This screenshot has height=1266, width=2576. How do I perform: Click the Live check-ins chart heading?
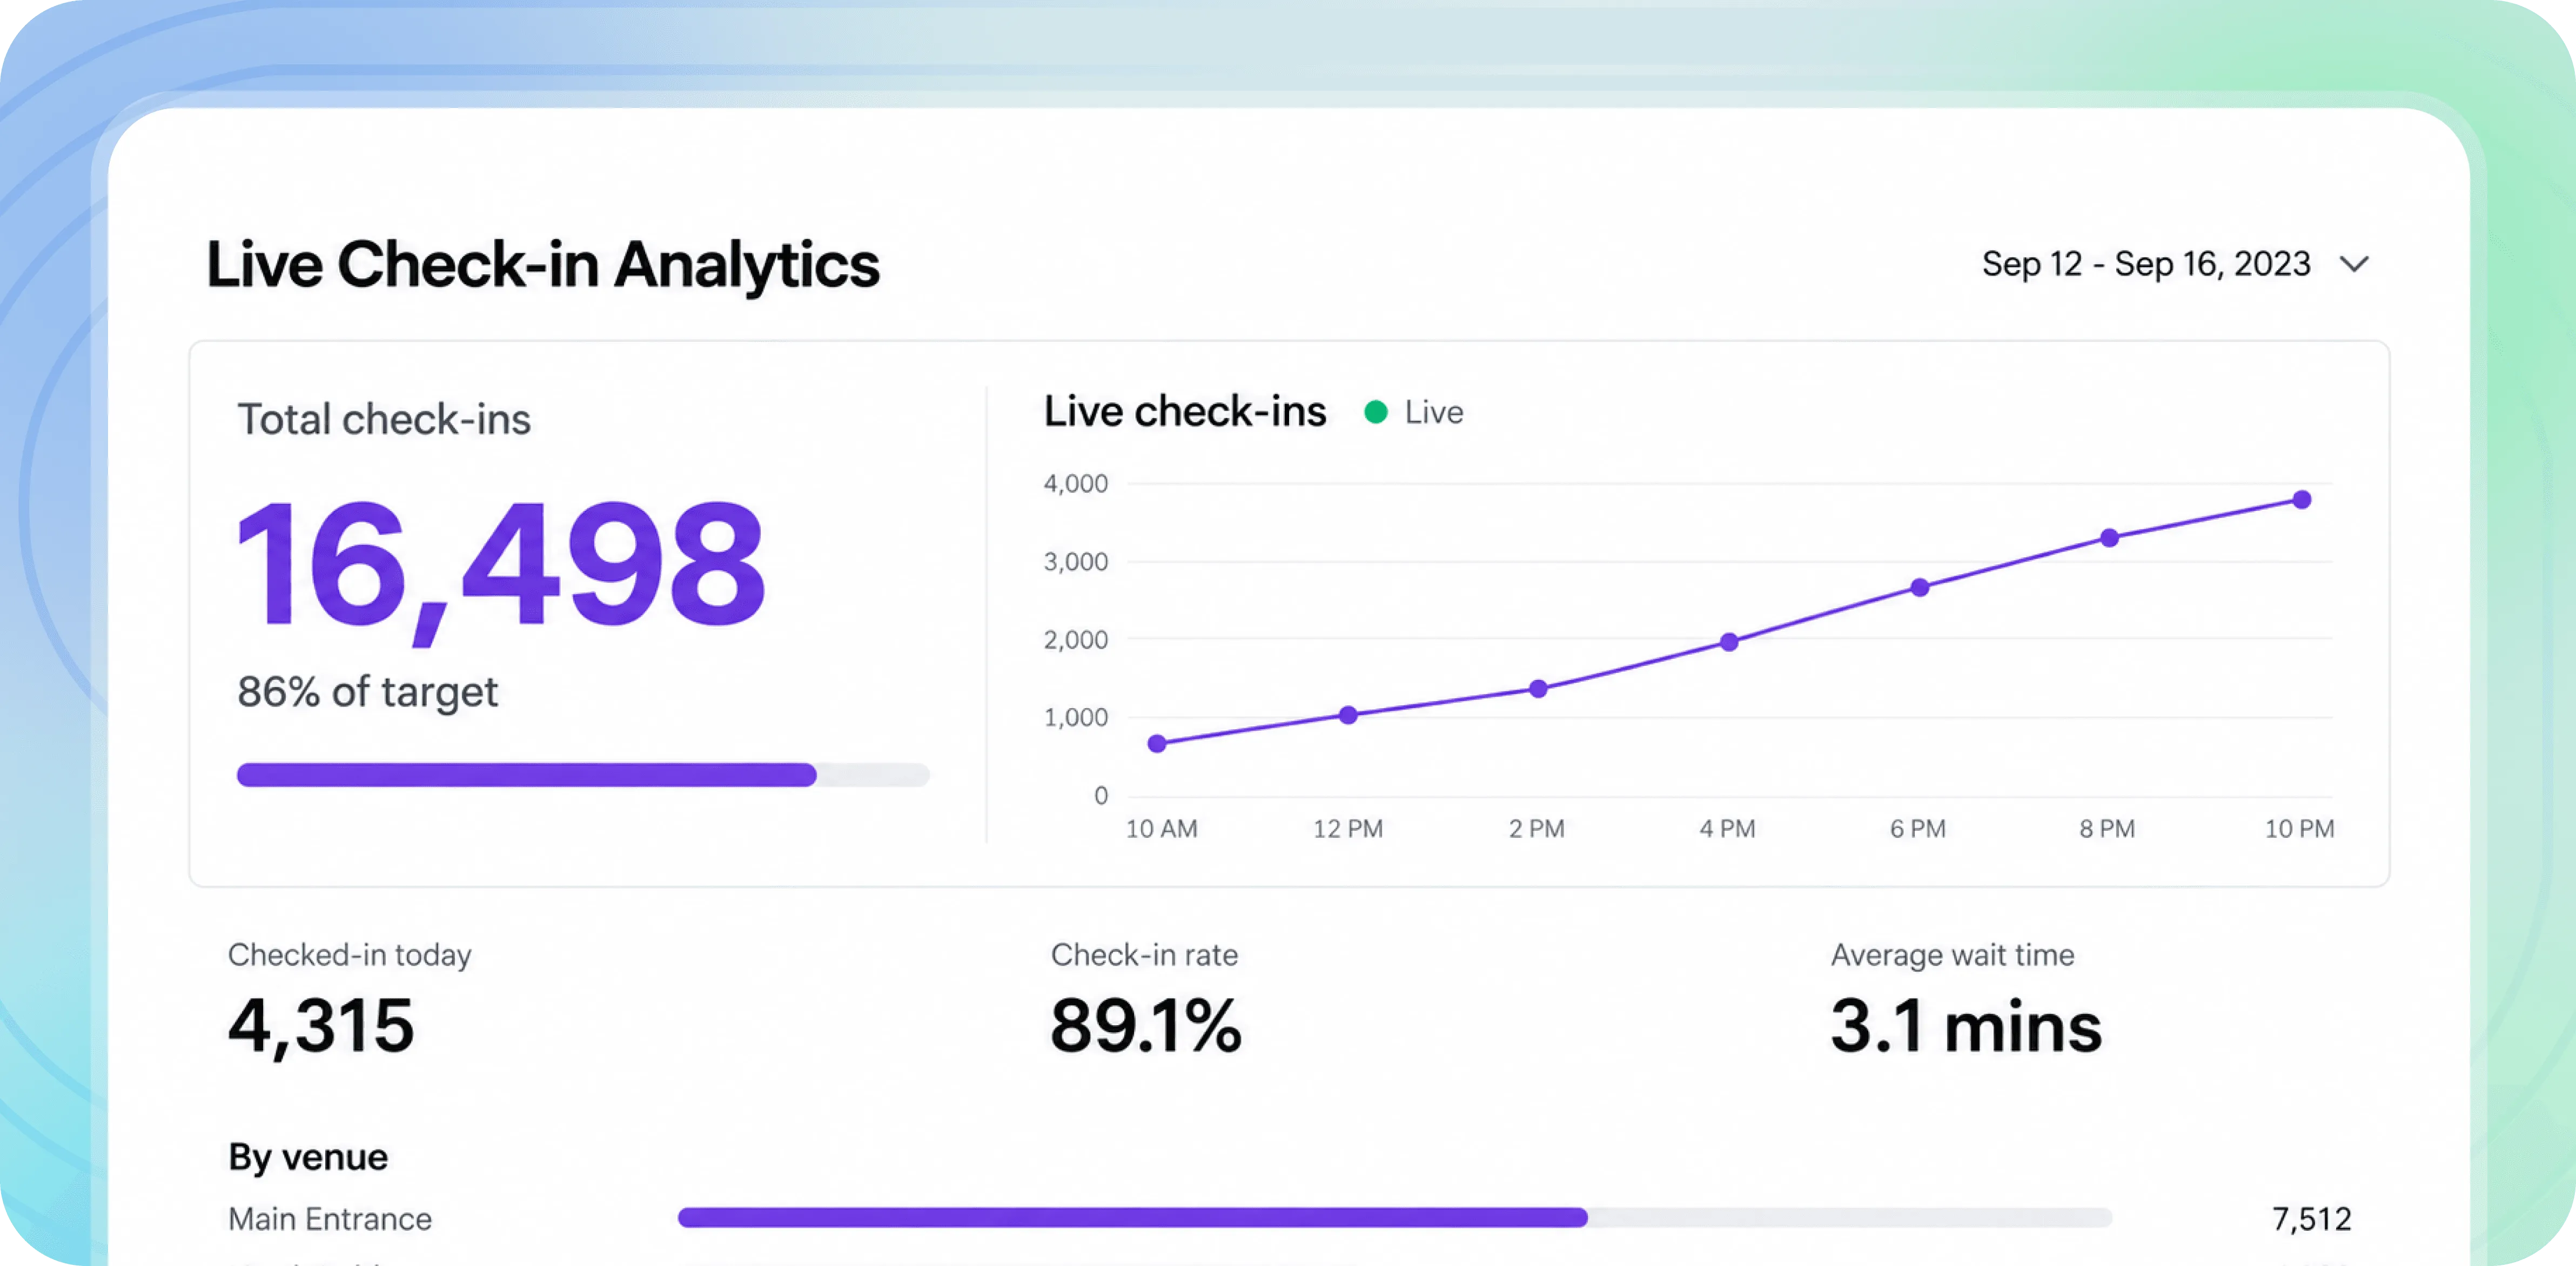tap(1185, 411)
